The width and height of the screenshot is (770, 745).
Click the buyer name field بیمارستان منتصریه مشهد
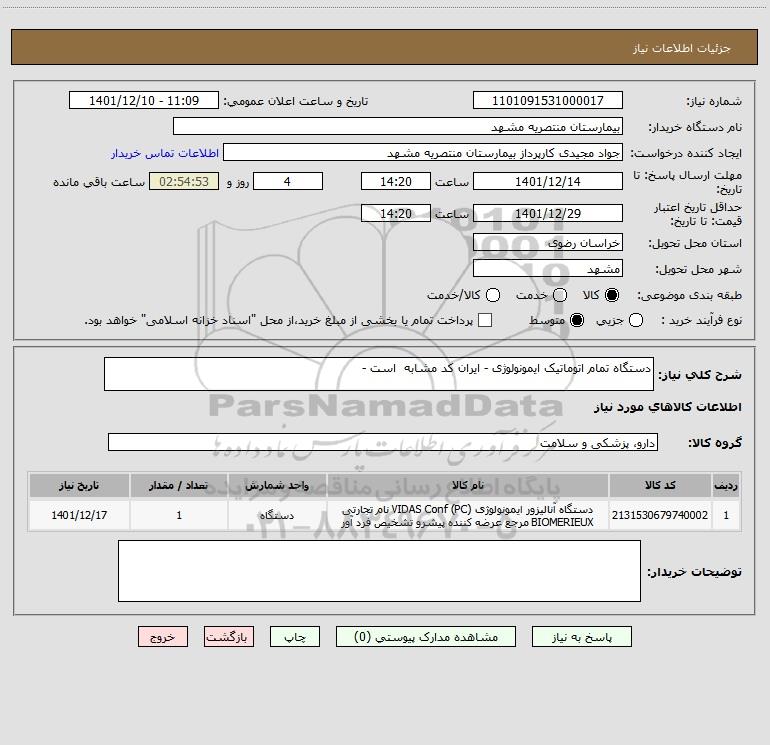coord(398,126)
